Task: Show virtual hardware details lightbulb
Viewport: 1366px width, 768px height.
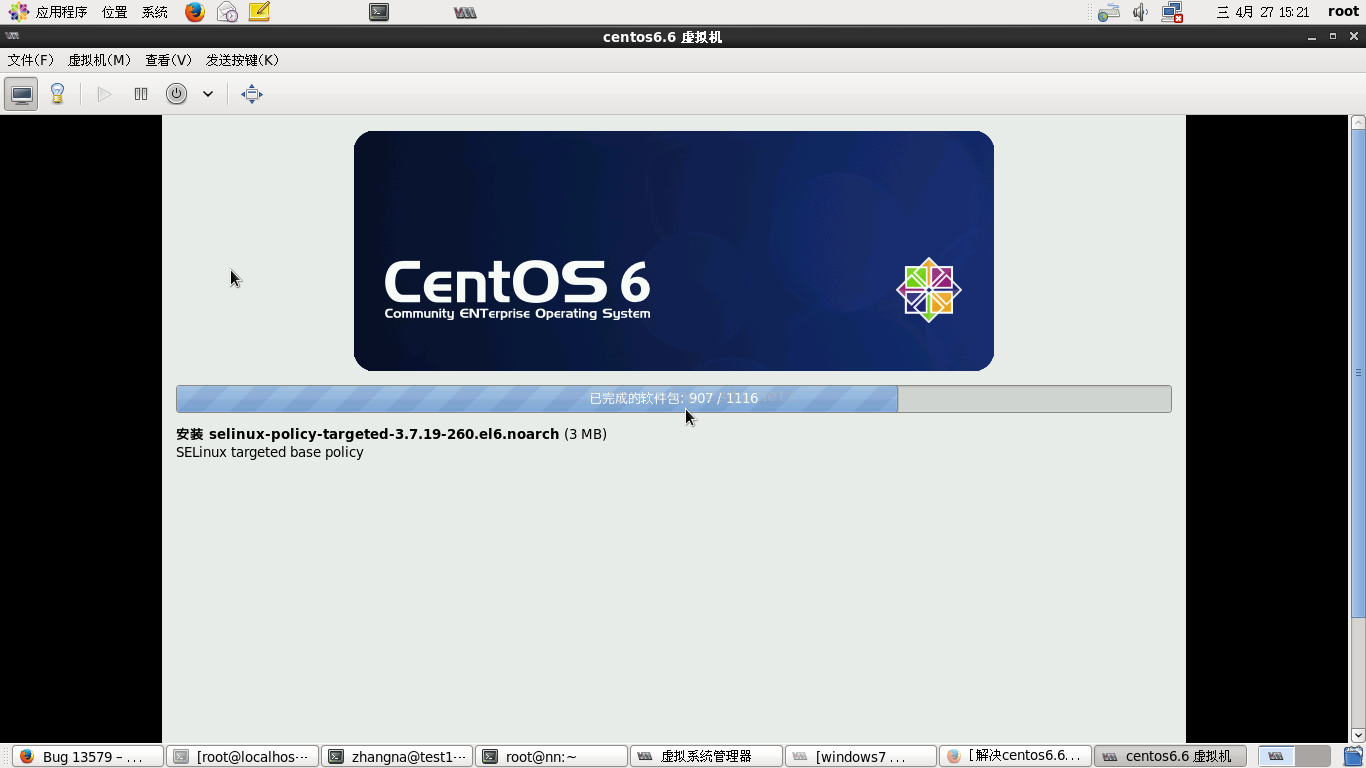Action: point(57,94)
